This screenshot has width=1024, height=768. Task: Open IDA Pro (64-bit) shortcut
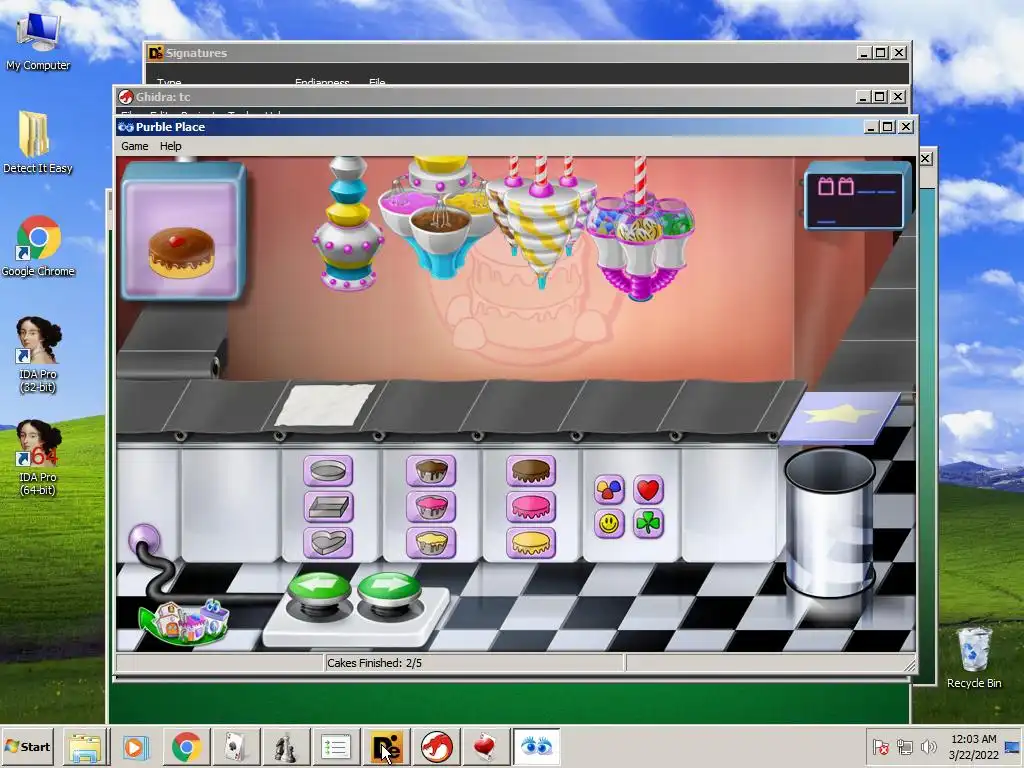click(38, 458)
